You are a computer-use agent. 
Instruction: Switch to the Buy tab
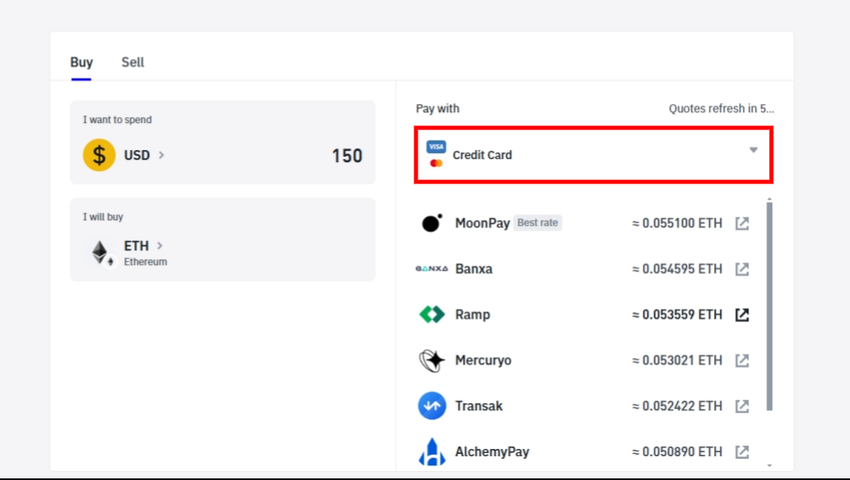(x=81, y=62)
